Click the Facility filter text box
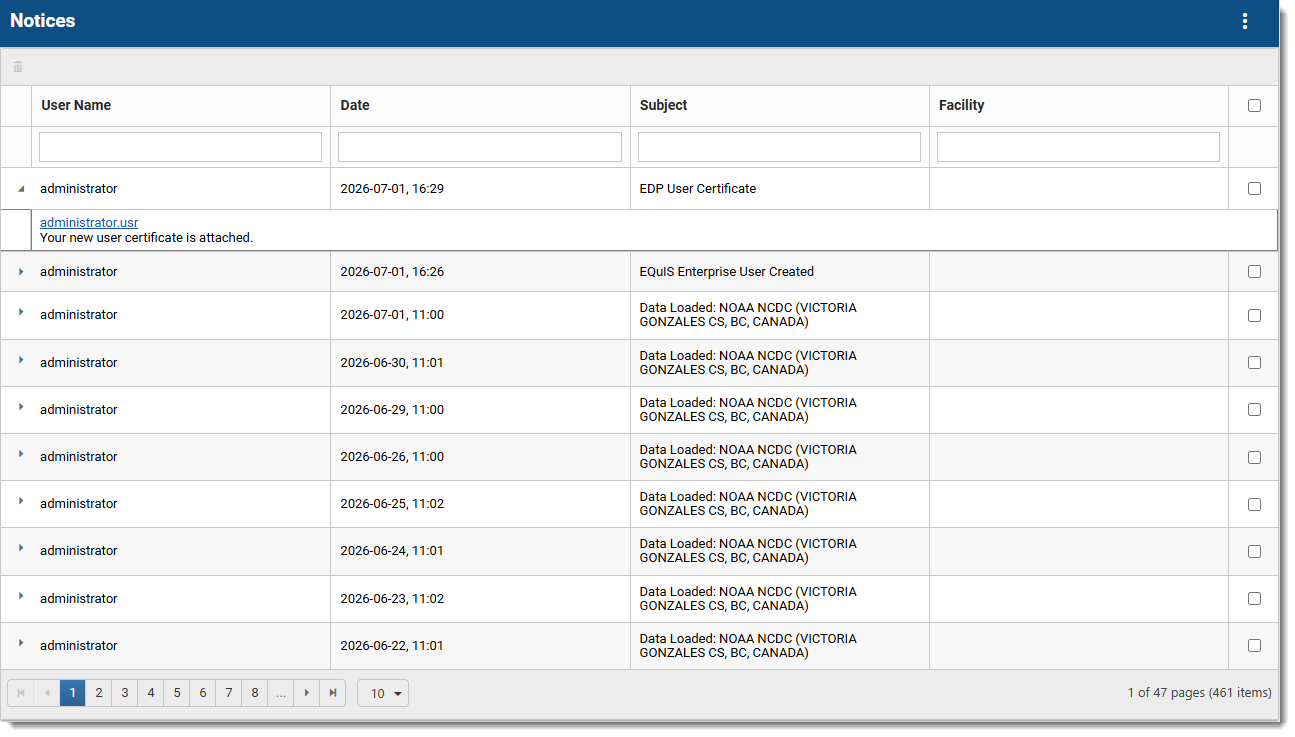Image resolution: width=1295 pixels, height=737 pixels. 1078,147
